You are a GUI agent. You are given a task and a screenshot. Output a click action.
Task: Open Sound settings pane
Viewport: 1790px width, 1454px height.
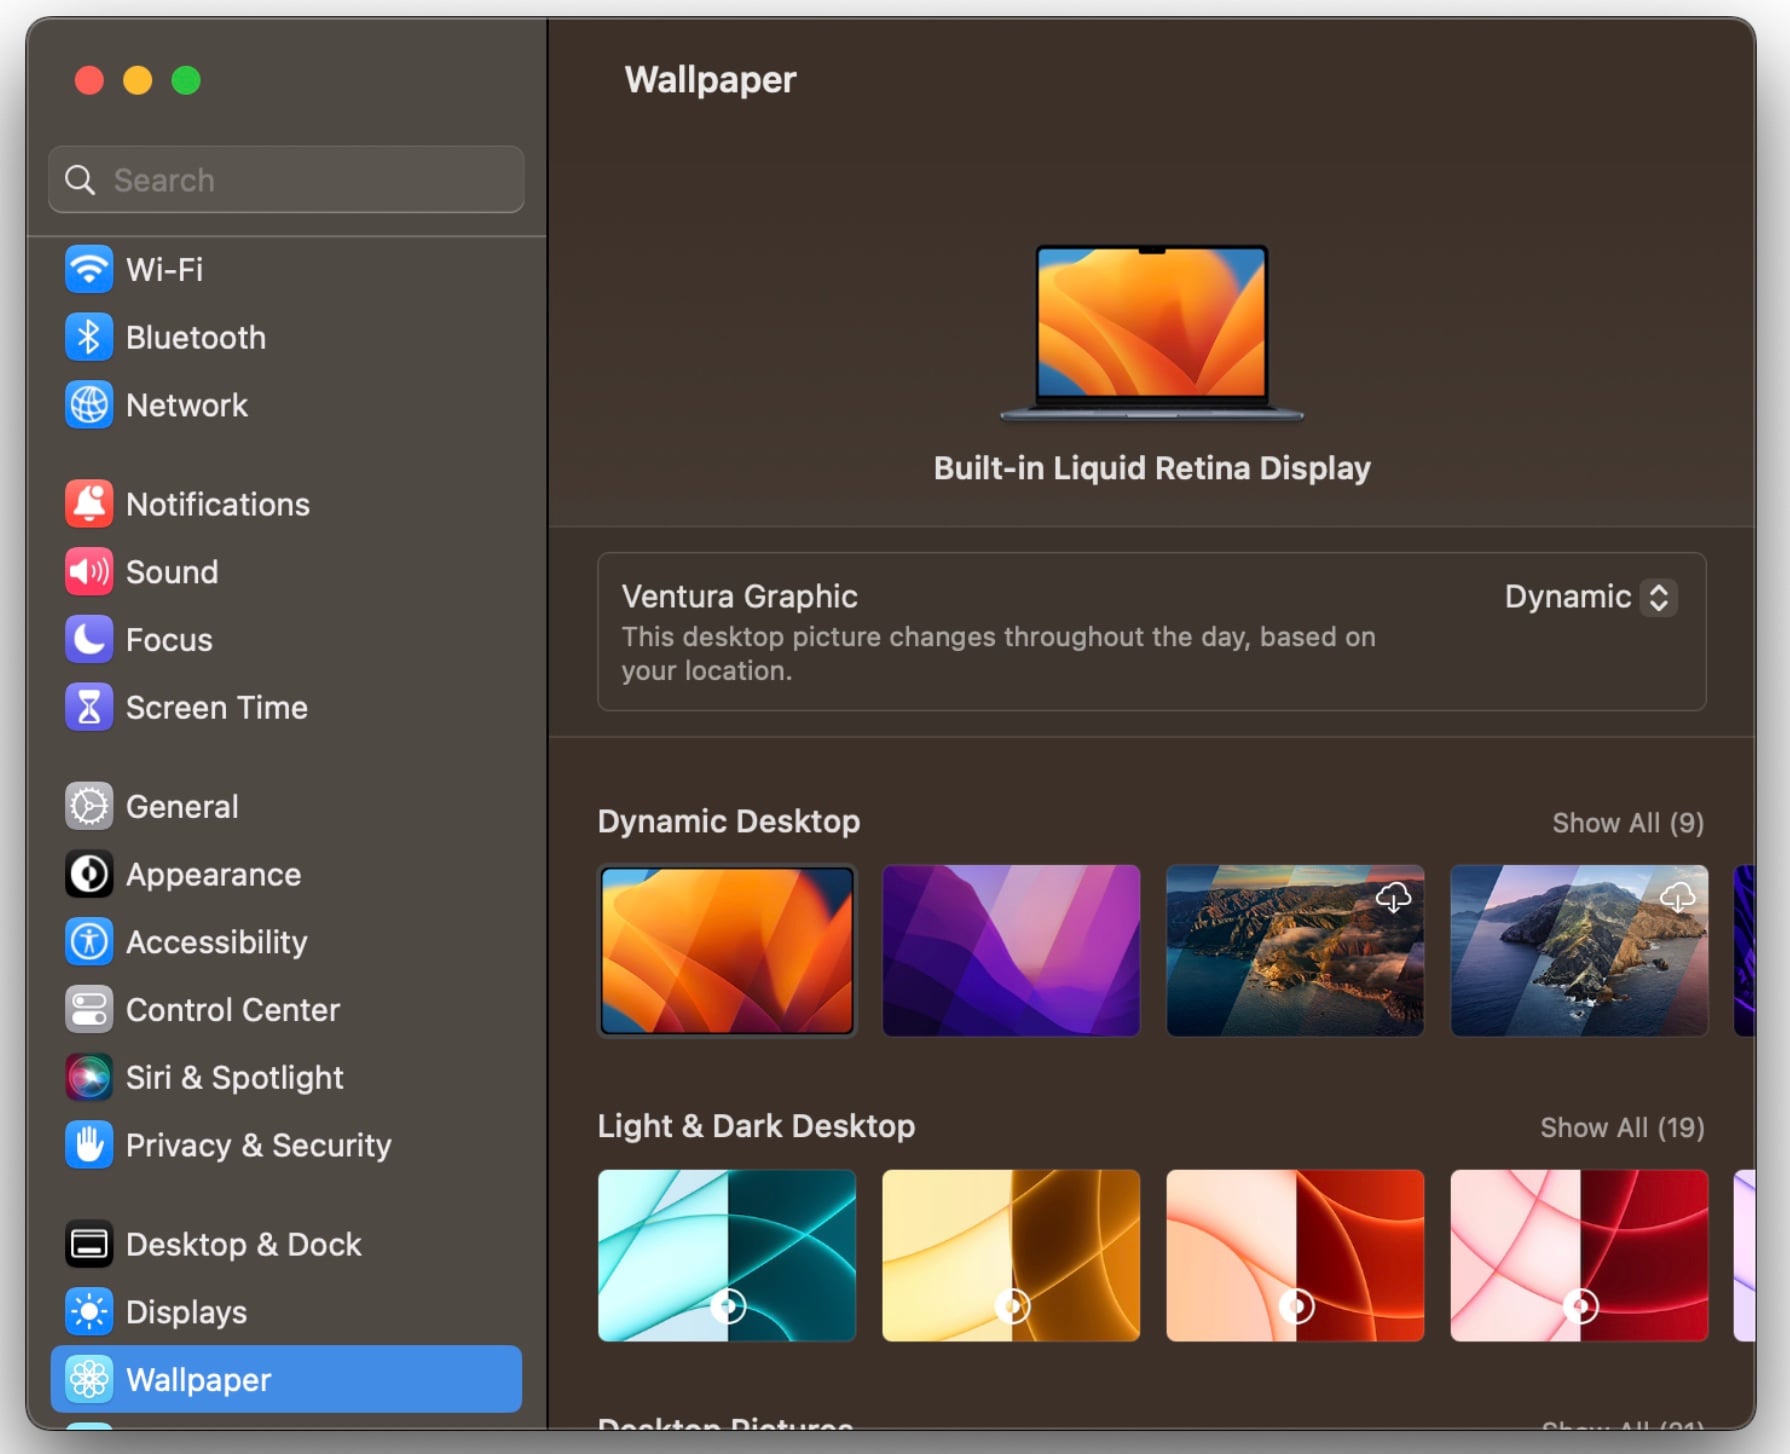[x=286, y=572]
